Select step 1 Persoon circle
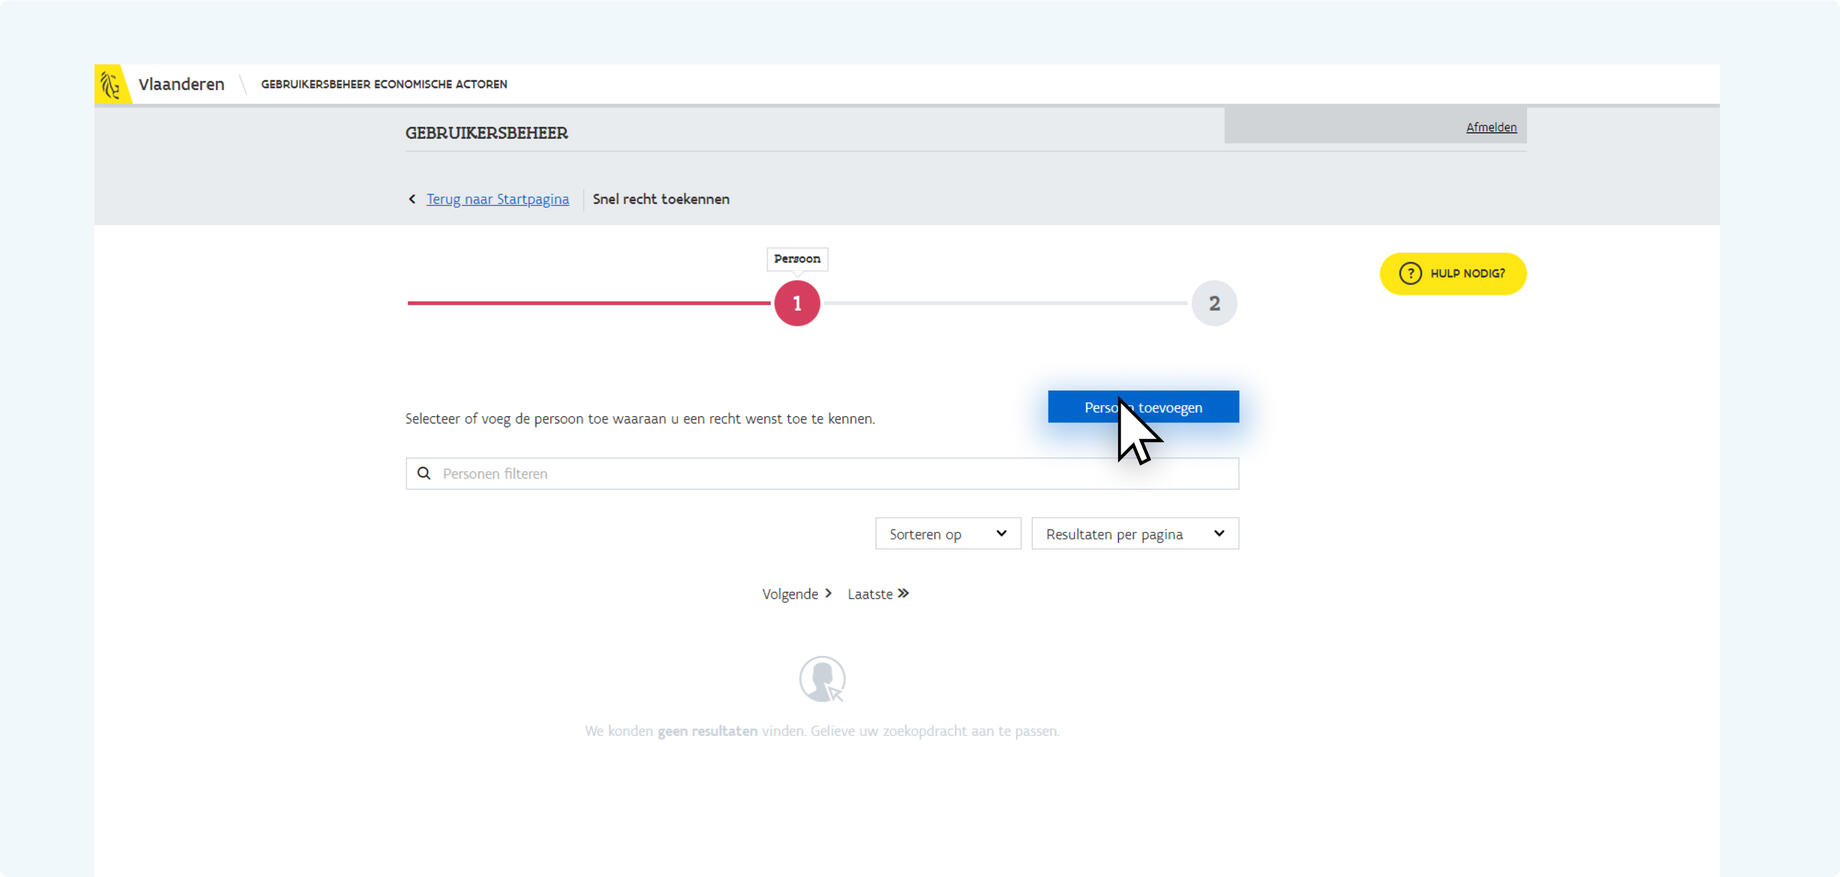Image resolution: width=1840 pixels, height=877 pixels. [x=797, y=303]
